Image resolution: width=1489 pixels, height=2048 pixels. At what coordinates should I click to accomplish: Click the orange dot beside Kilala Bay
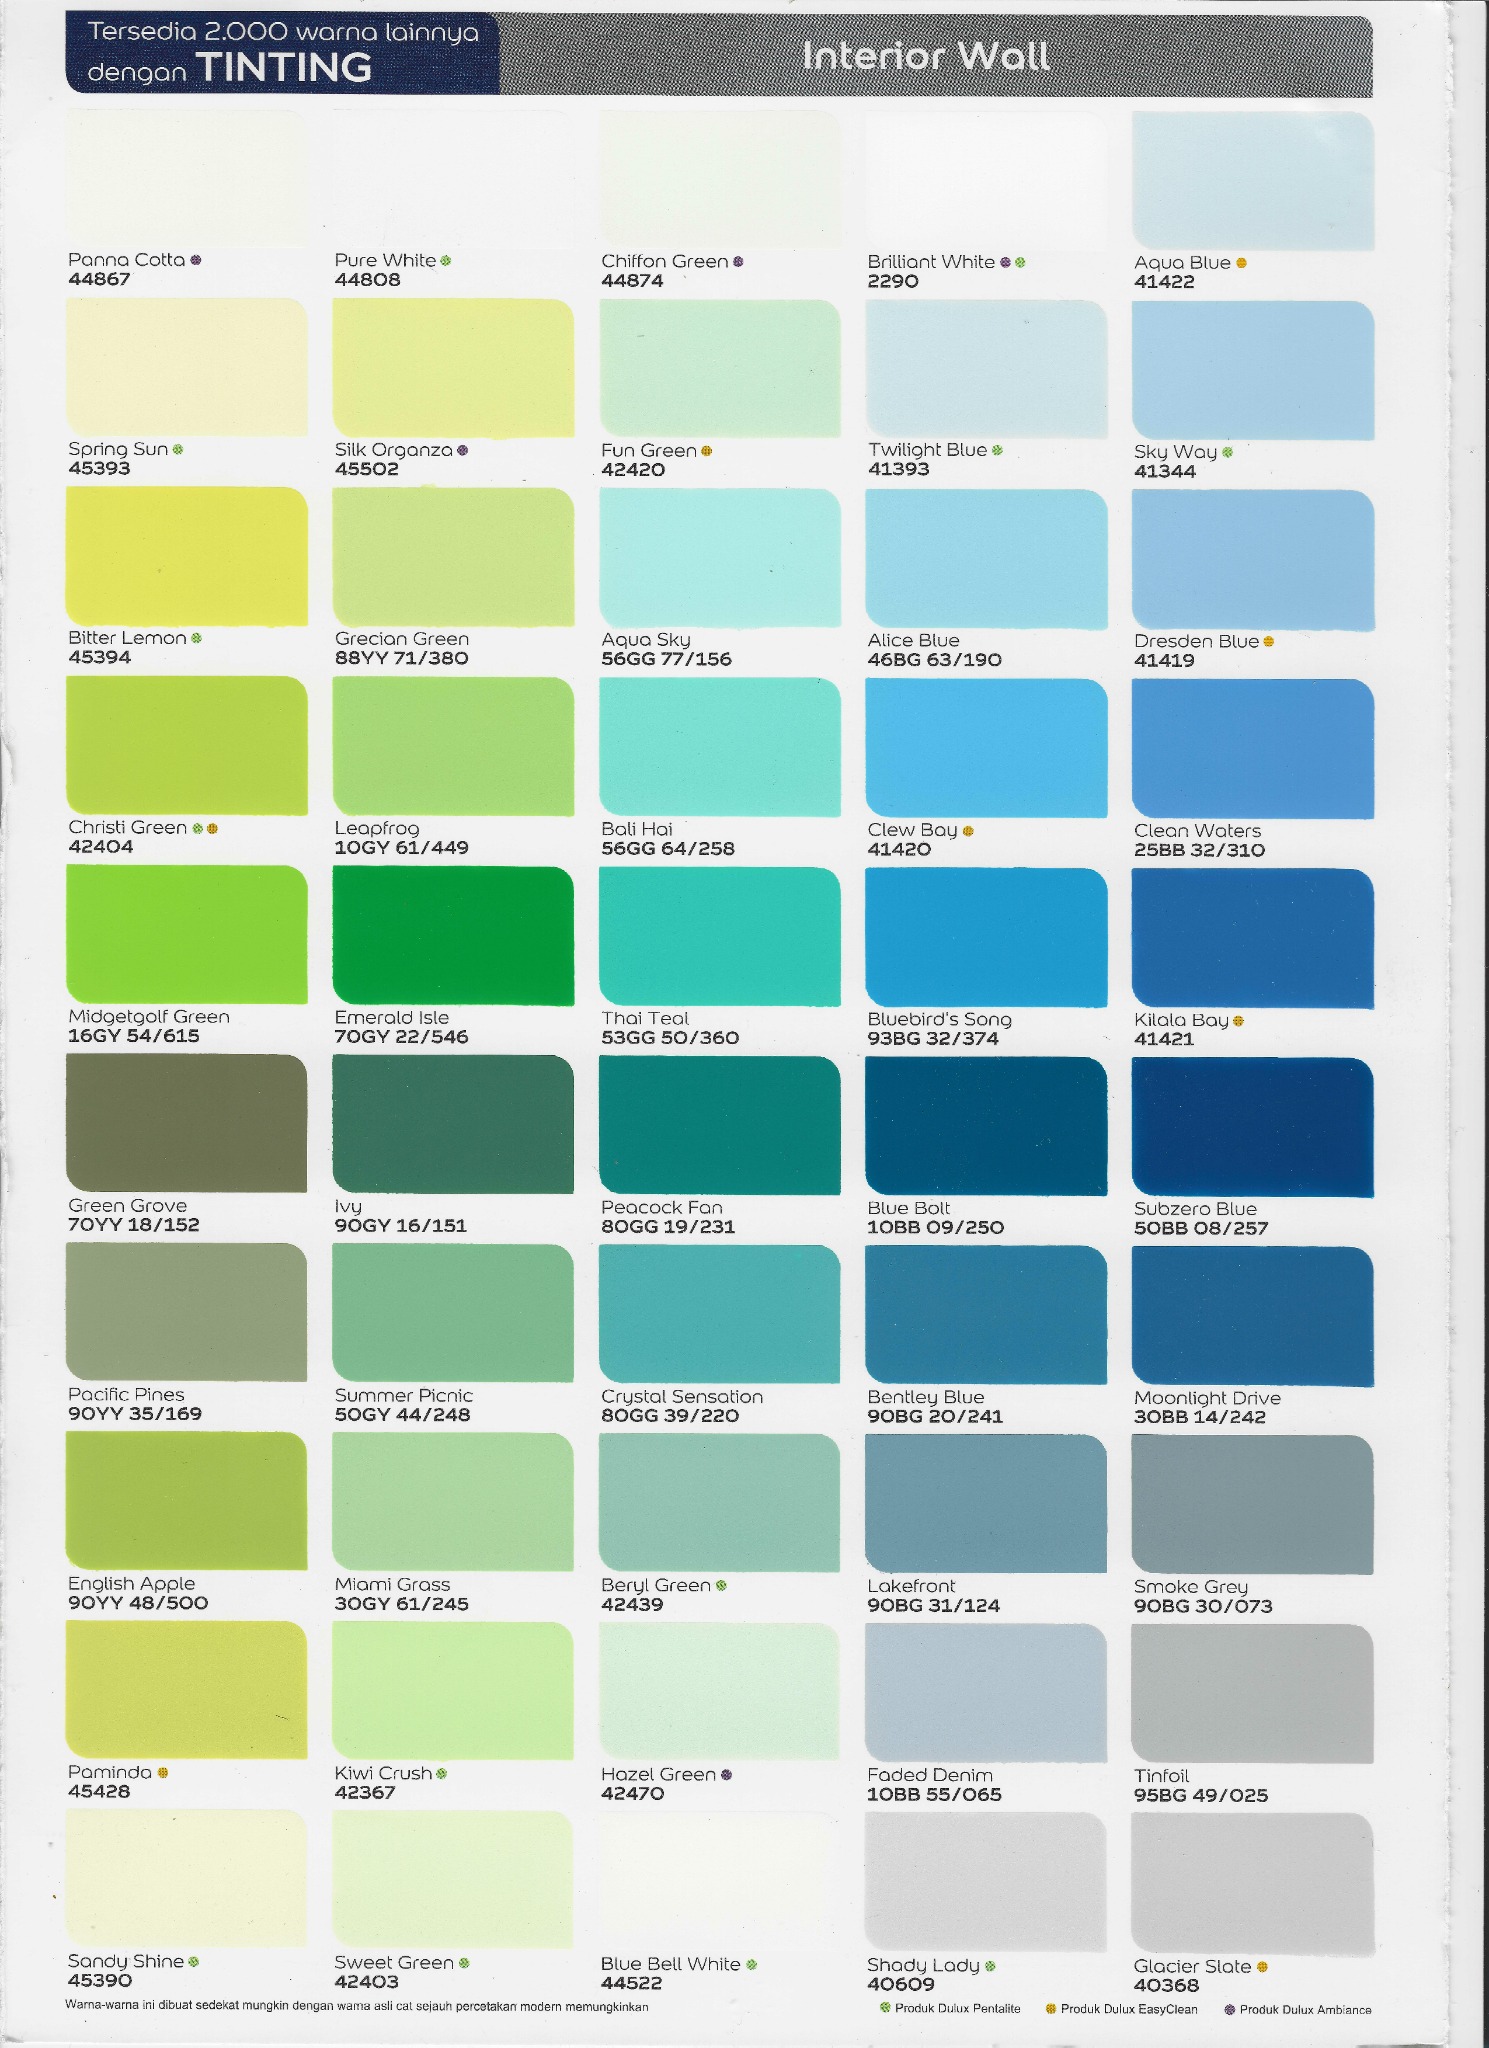point(1239,1021)
